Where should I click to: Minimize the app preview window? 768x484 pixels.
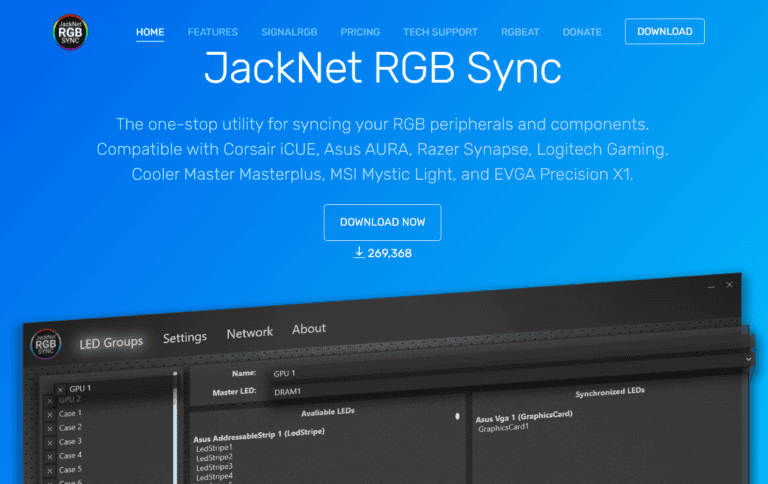pyautogui.click(x=711, y=287)
